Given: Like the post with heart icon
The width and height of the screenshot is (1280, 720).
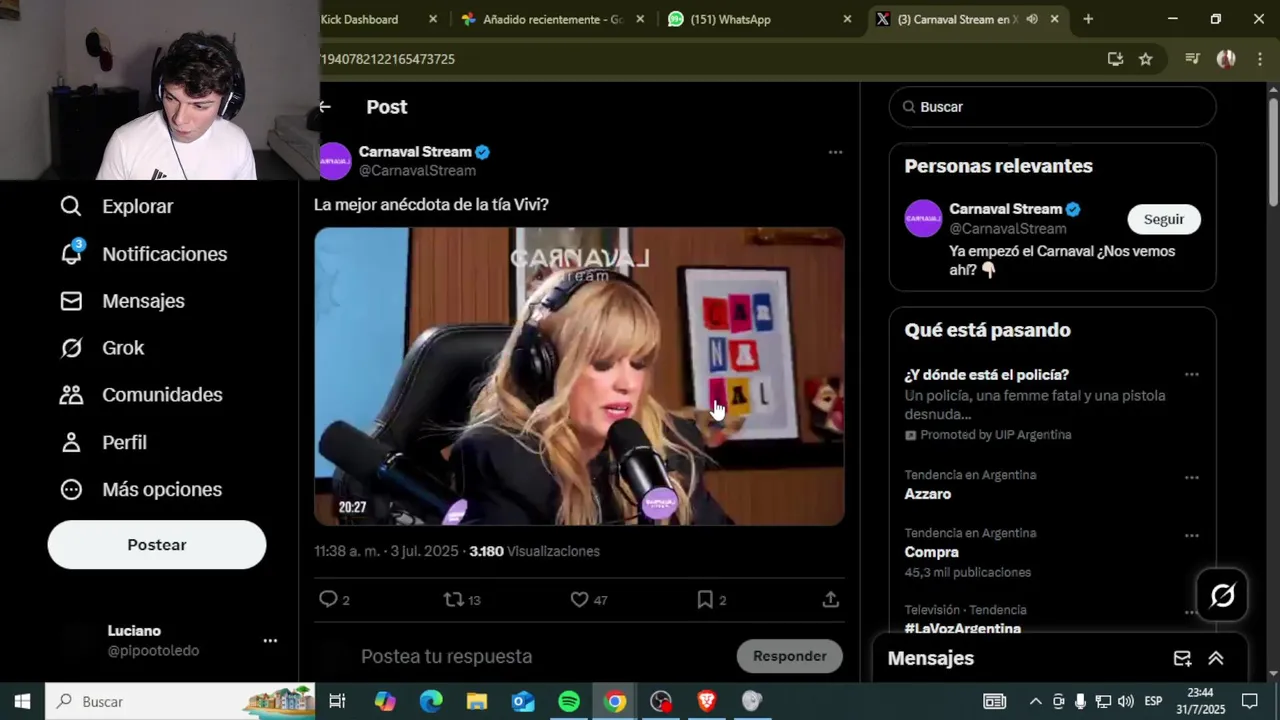Looking at the screenshot, I should pos(579,599).
